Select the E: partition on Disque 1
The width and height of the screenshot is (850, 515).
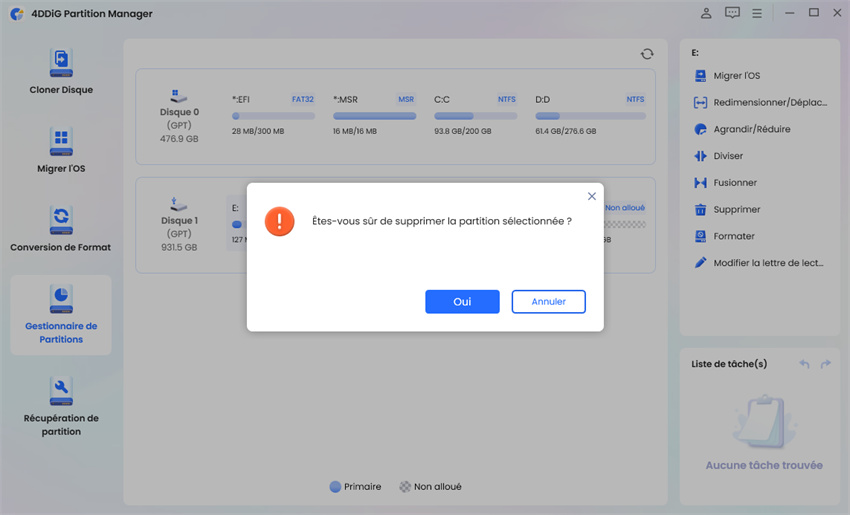coord(236,224)
